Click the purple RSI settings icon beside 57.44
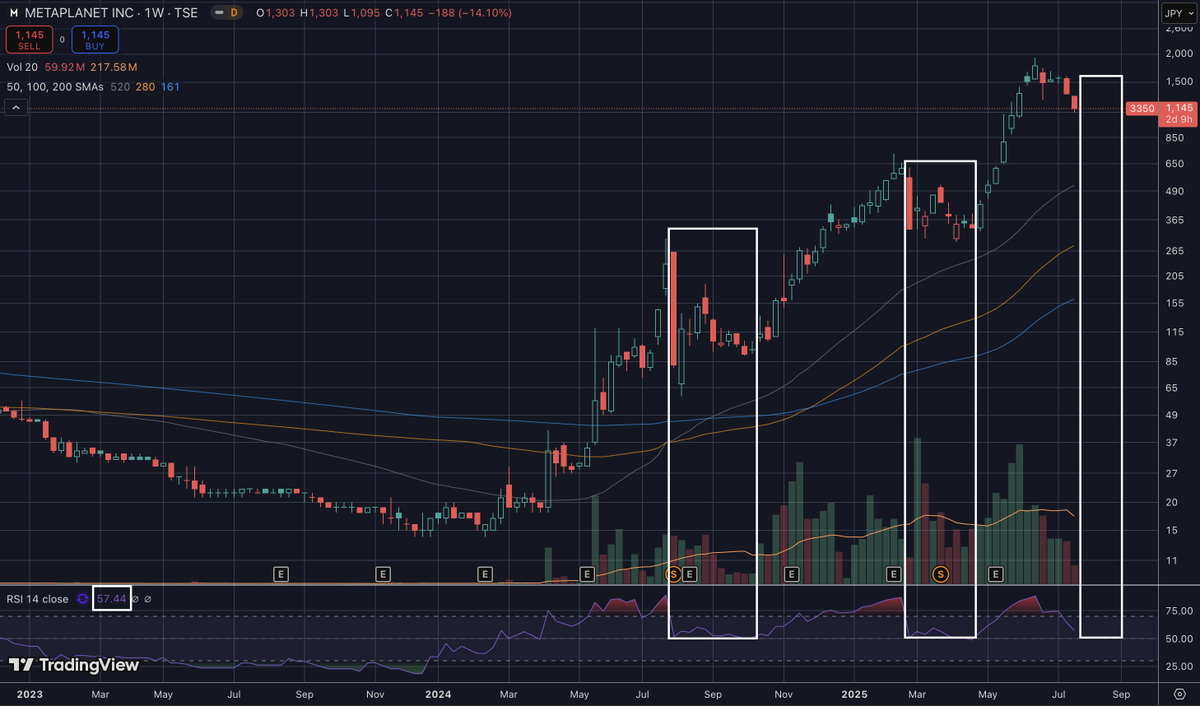1200x706 pixels. coord(83,599)
